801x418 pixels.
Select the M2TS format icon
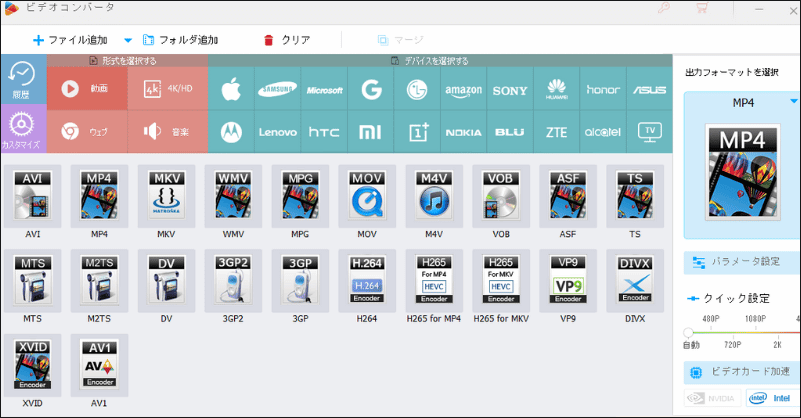pos(99,281)
